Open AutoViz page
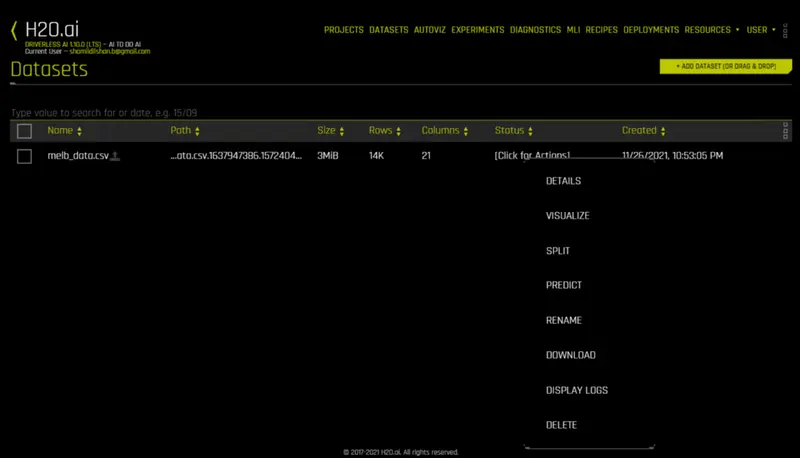This screenshot has height=458, width=800. pos(430,30)
